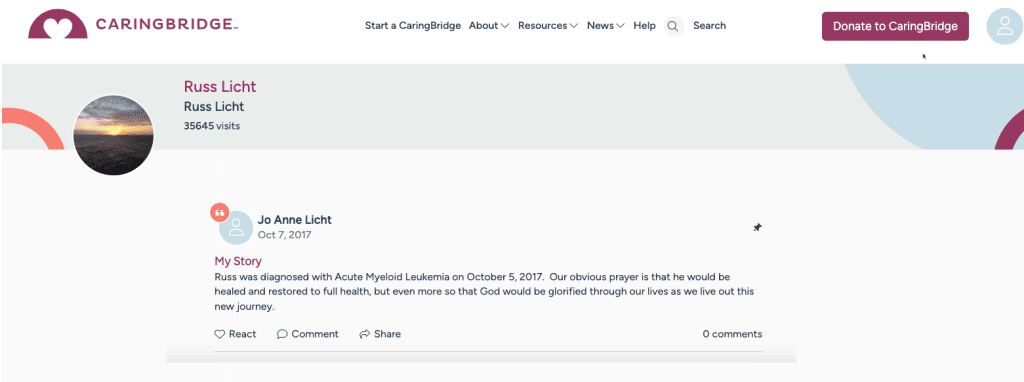Click the CaringBridge heart logo
Viewport: 1024px width, 382px height.
[58, 24]
